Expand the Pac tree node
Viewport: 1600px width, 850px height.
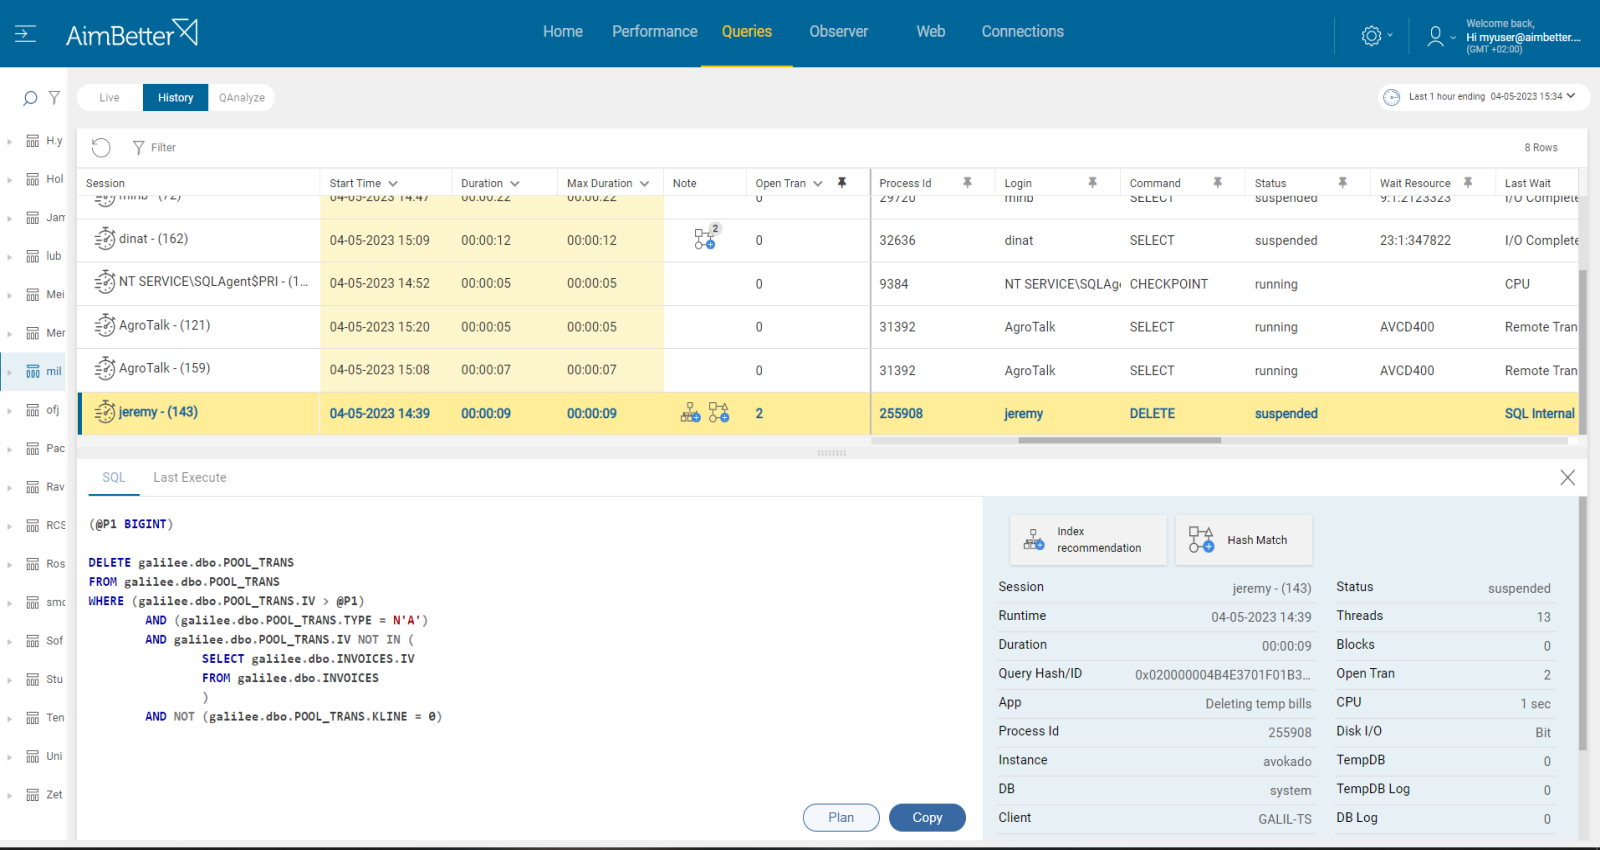coord(10,449)
